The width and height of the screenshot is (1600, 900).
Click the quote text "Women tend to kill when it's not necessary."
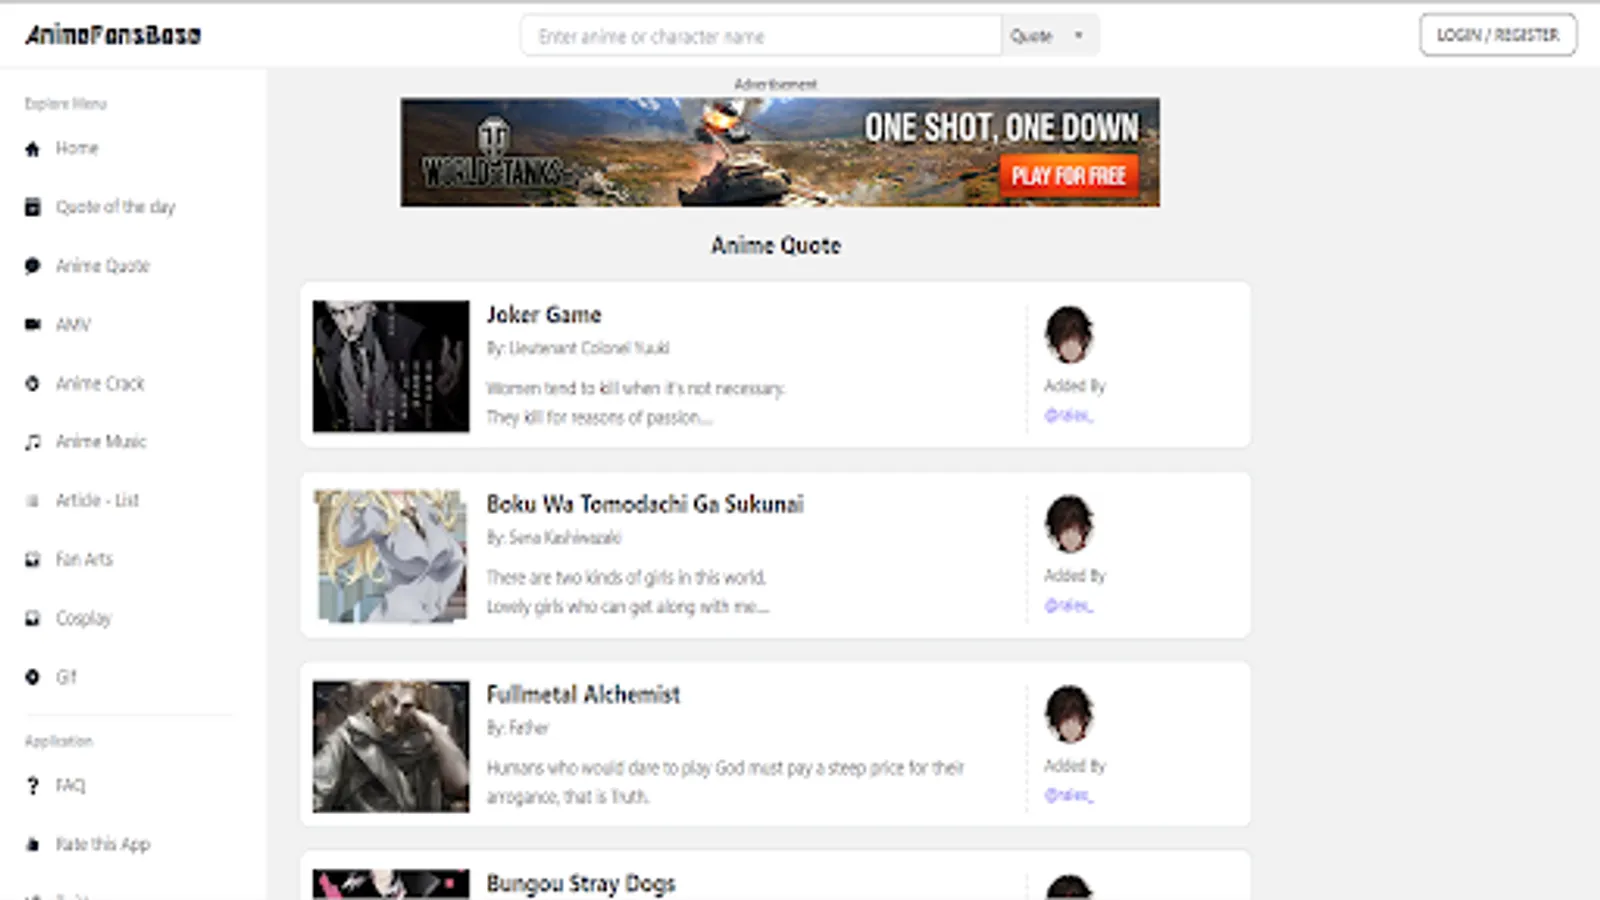pos(636,389)
